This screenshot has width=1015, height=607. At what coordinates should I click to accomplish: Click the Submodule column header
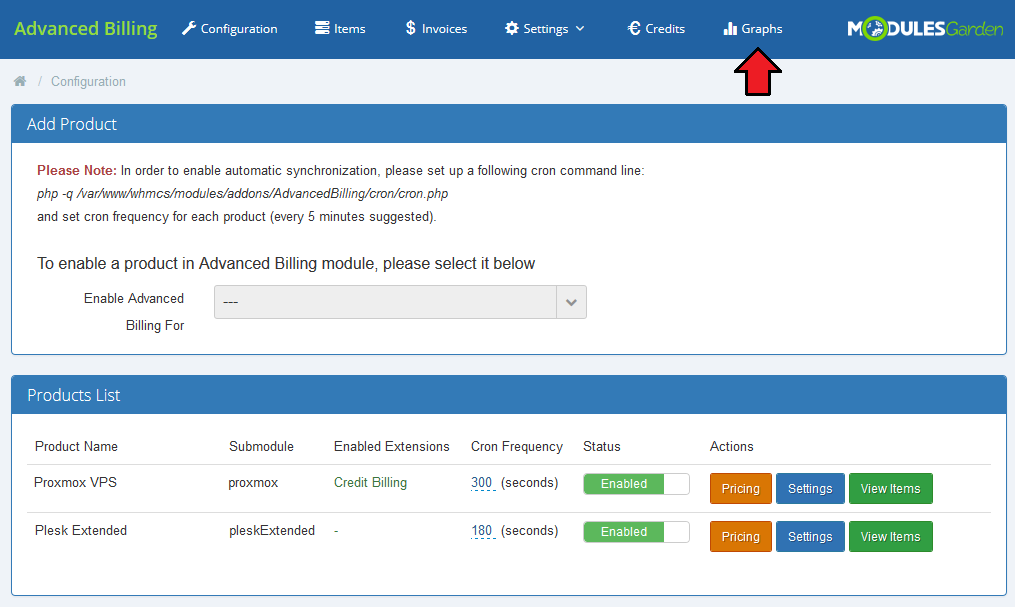click(x=262, y=447)
